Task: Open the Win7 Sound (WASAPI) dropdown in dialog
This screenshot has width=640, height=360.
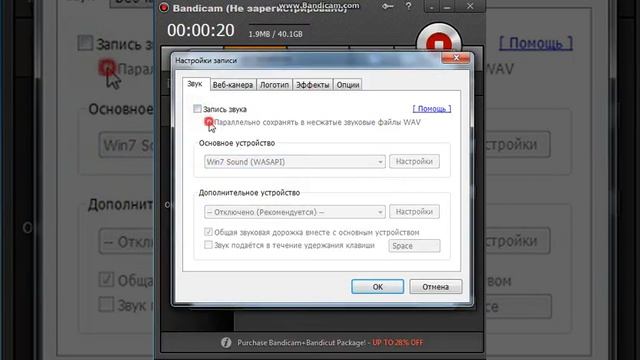Action: pyautogui.click(x=295, y=162)
